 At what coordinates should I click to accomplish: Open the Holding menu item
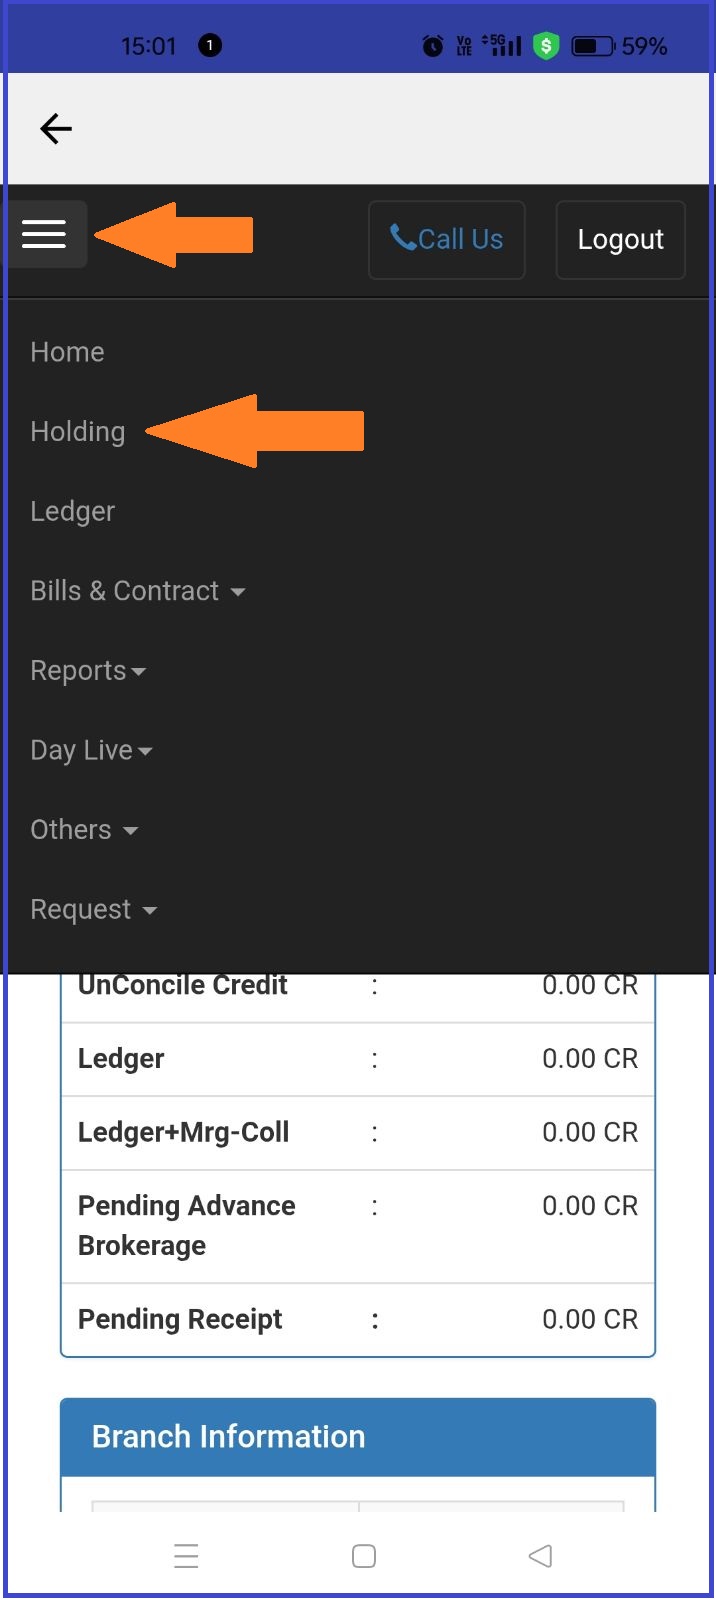click(78, 432)
